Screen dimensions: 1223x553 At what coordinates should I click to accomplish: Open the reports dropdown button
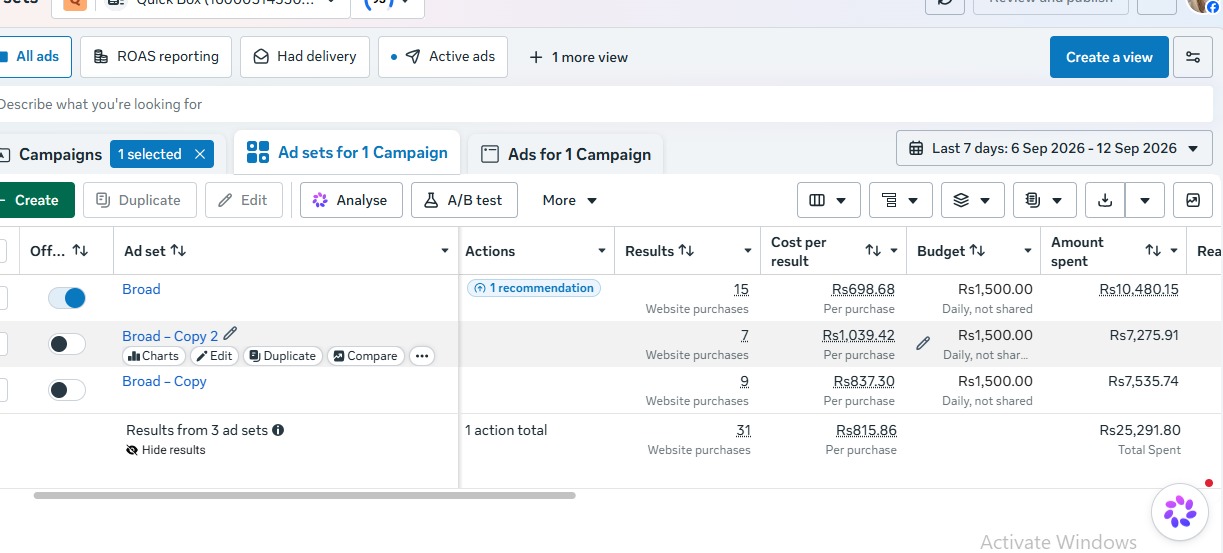(x=1044, y=200)
